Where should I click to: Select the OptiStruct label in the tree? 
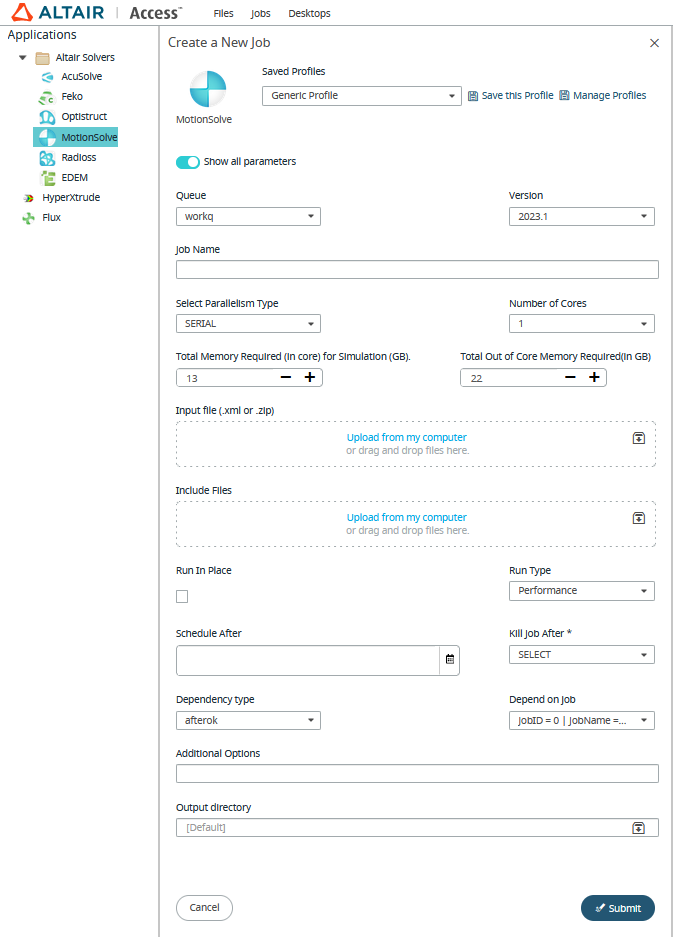84,117
